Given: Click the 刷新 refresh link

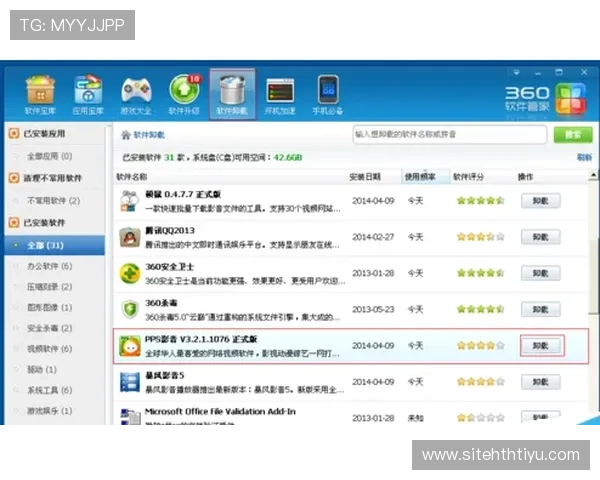Looking at the screenshot, I should point(583,157).
